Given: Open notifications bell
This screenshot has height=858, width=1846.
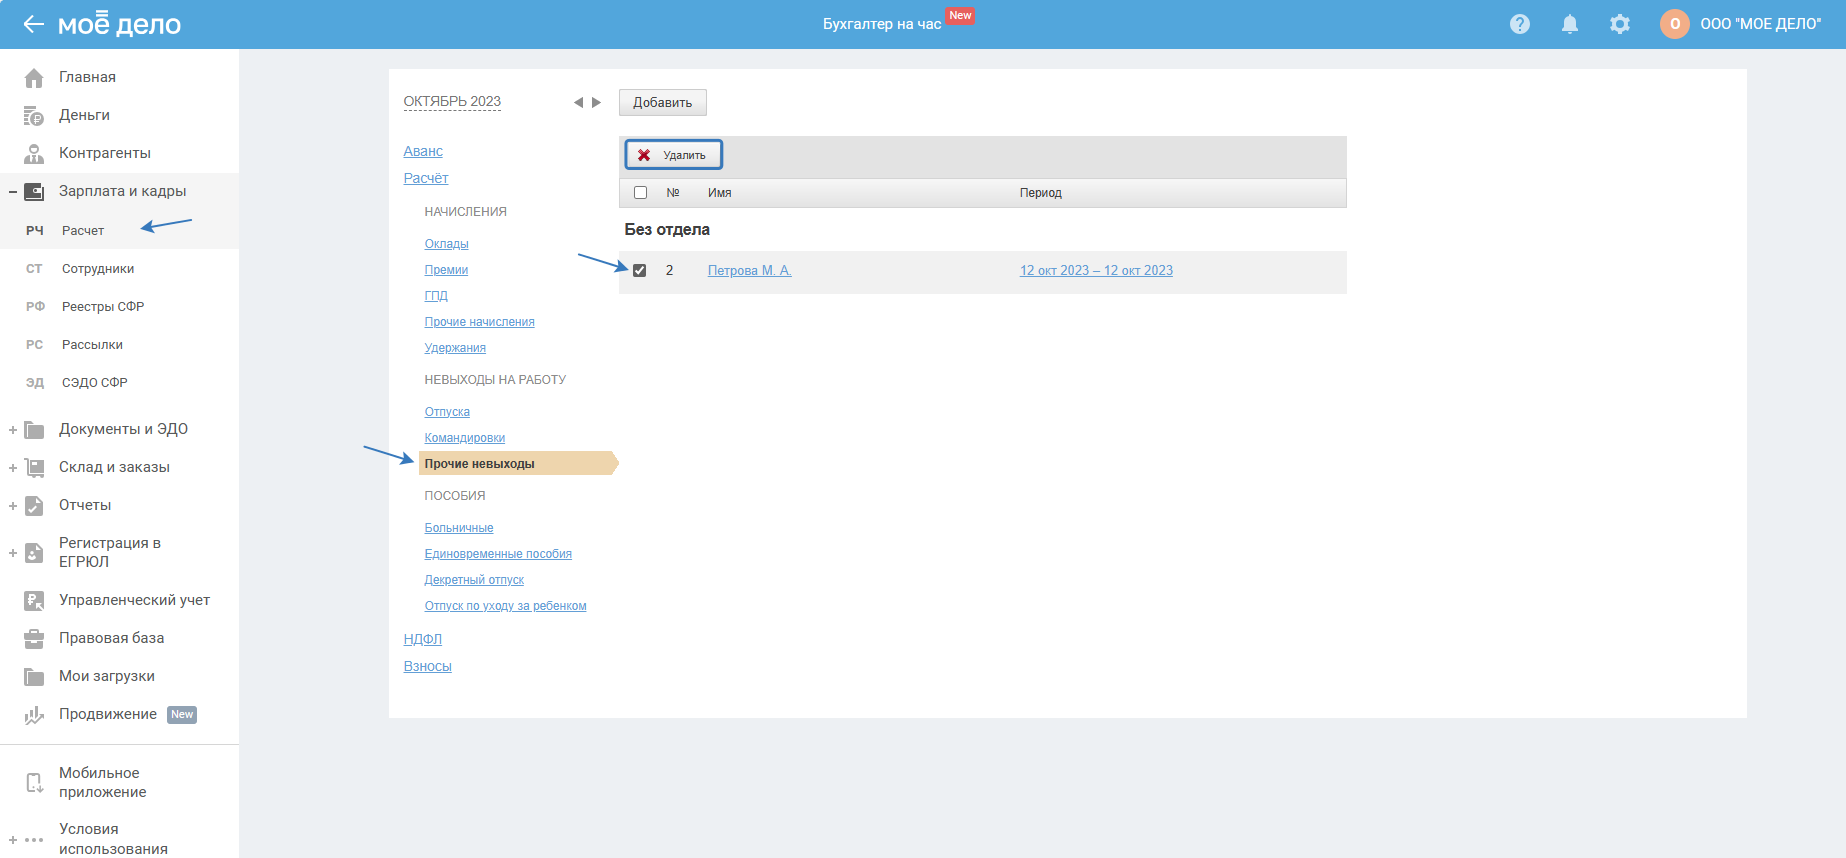Looking at the screenshot, I should [1570, 24].
